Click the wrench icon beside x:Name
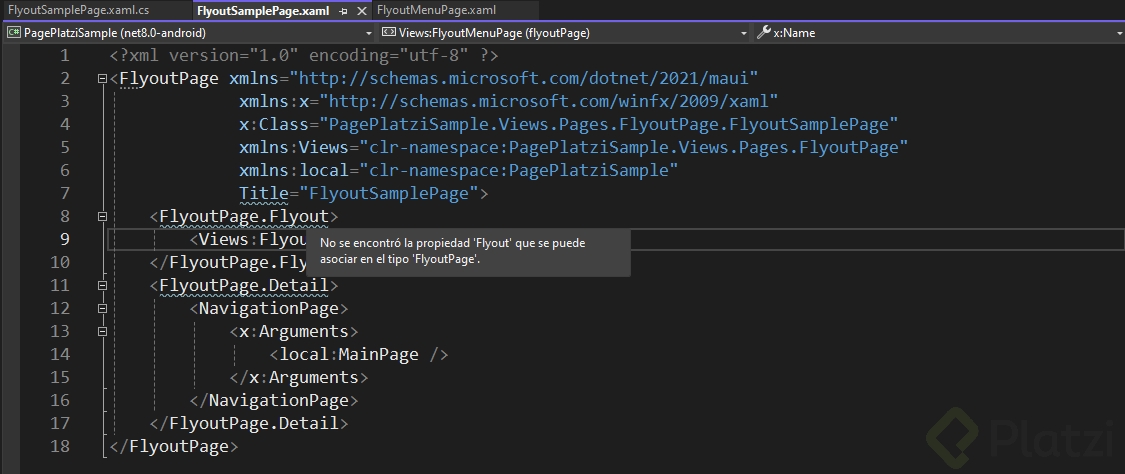 (x=763, y=33)
